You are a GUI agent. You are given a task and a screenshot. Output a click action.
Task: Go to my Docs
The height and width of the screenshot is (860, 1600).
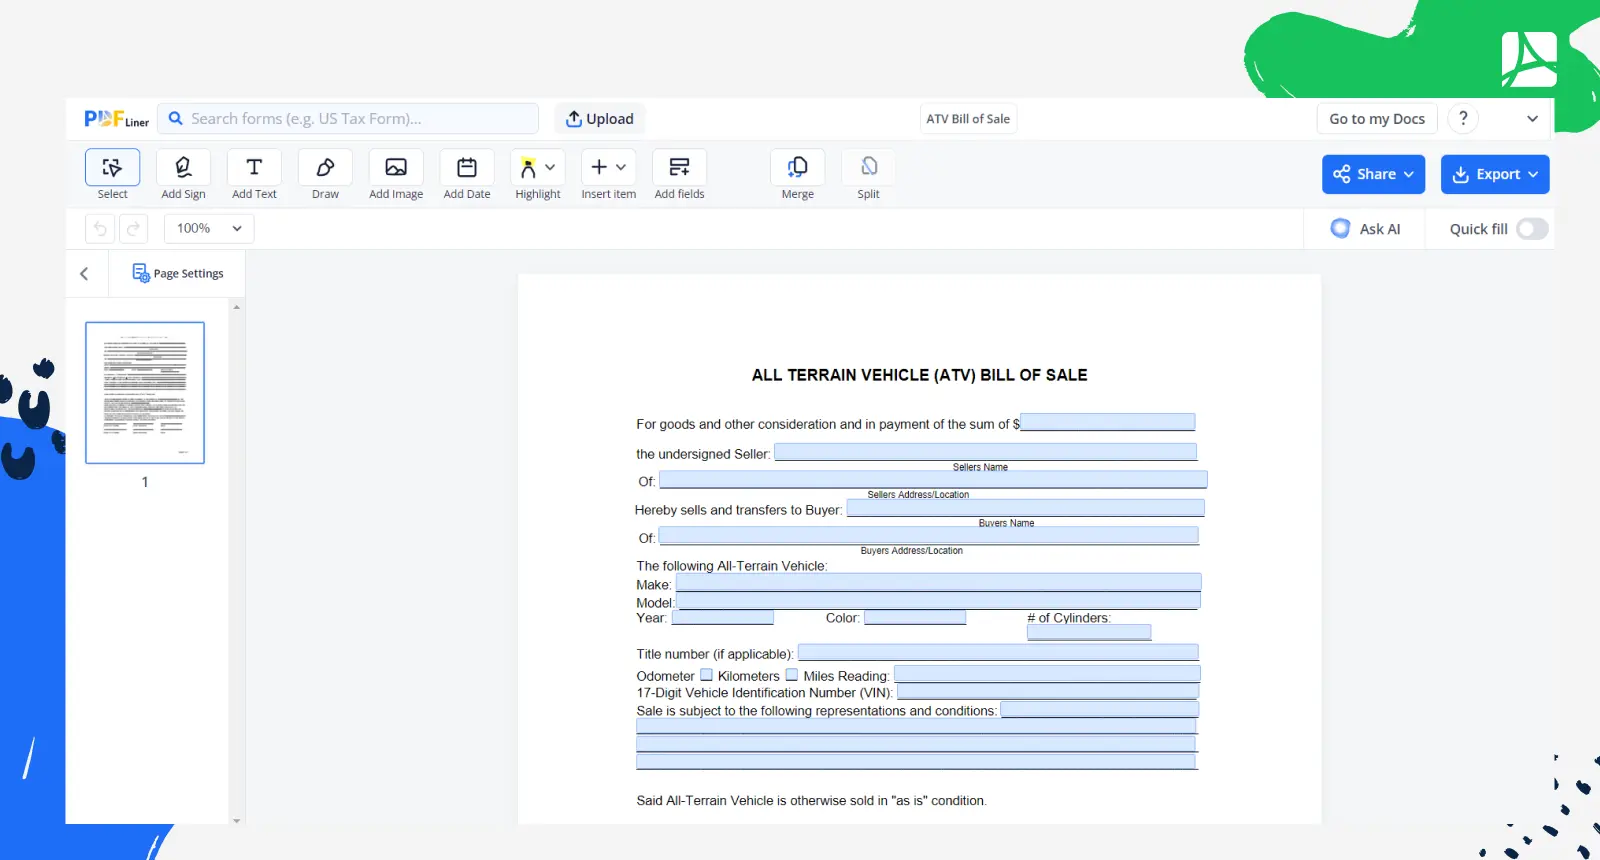click(x=1377, y=119)
